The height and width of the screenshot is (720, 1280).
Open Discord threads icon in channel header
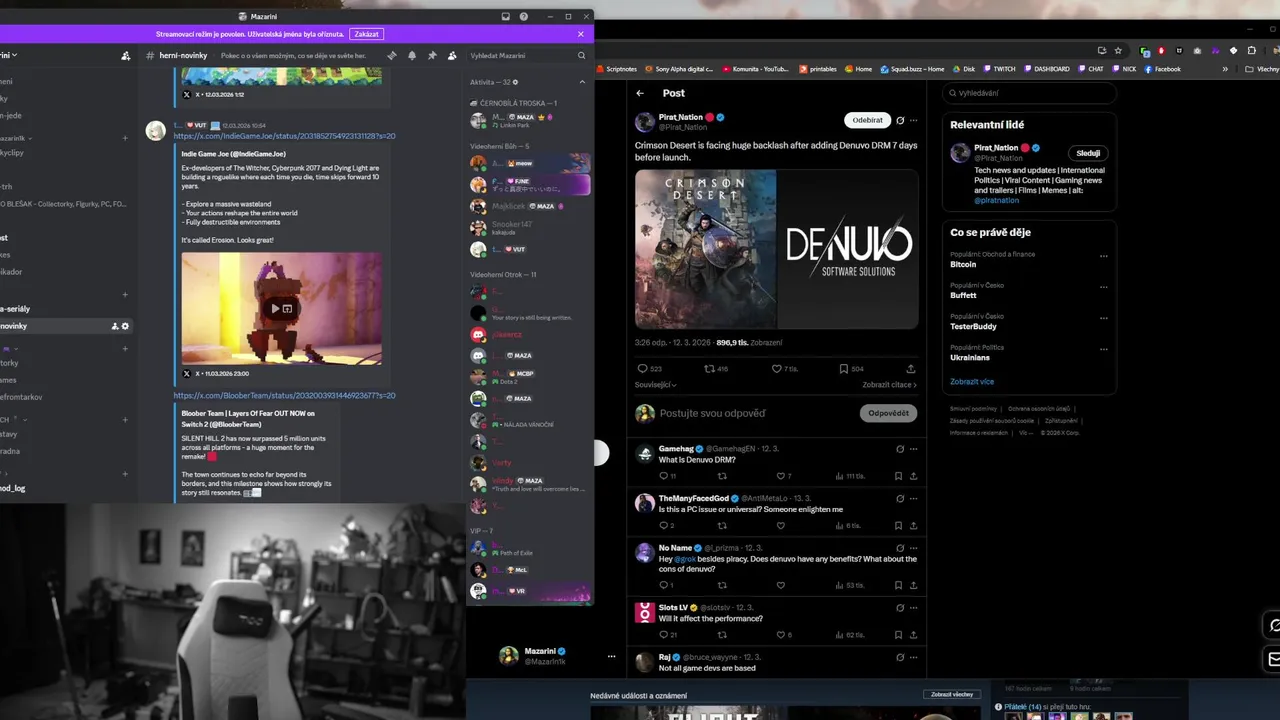(391, 56)
